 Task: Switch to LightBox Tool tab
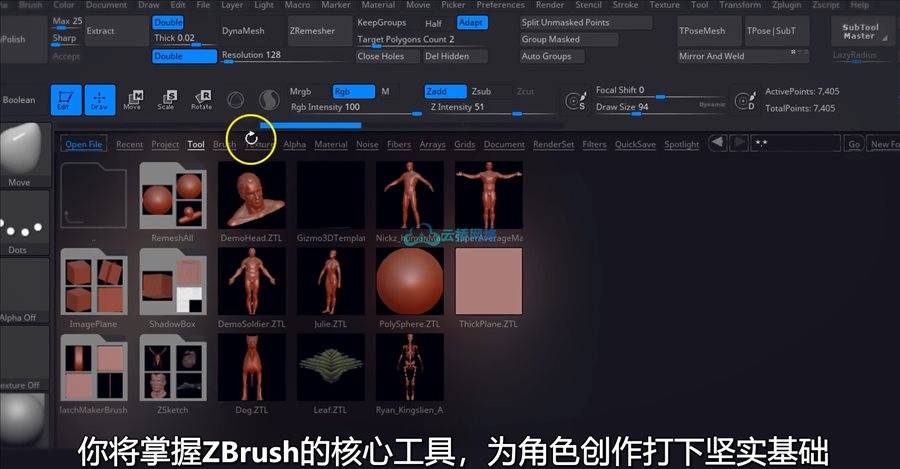point(196,145)
